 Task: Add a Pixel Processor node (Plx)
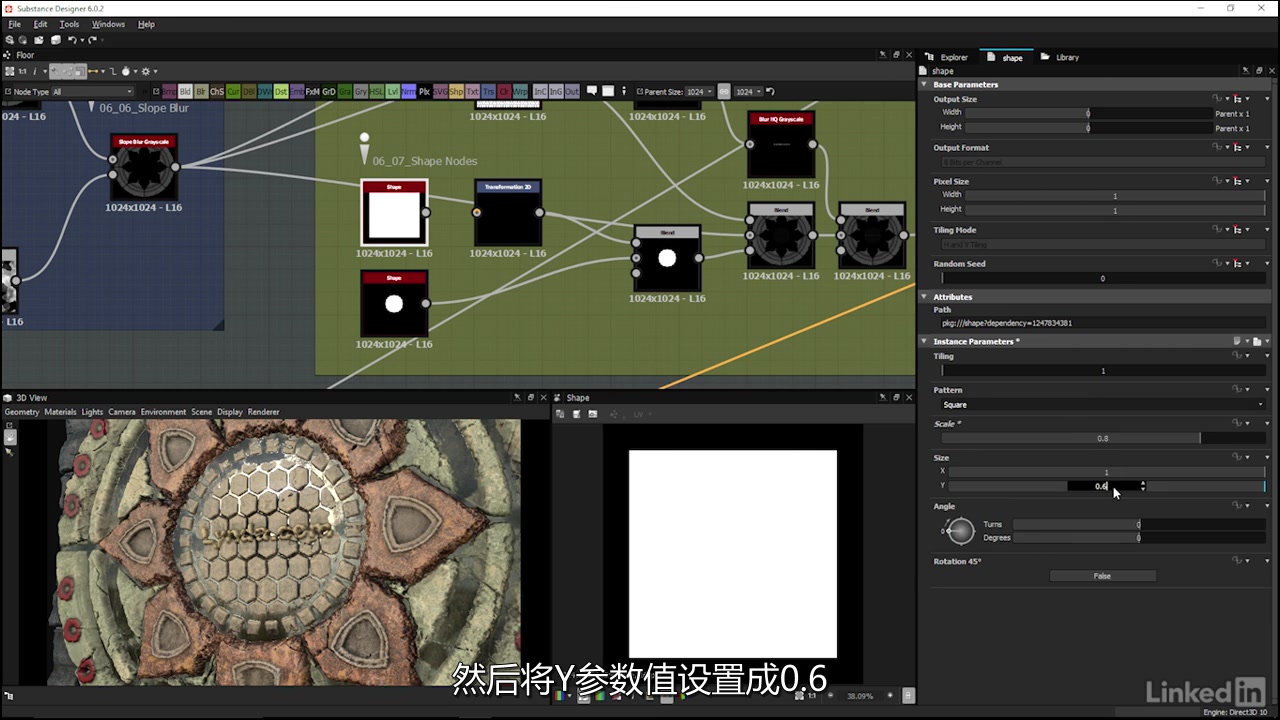click(424, 91)
